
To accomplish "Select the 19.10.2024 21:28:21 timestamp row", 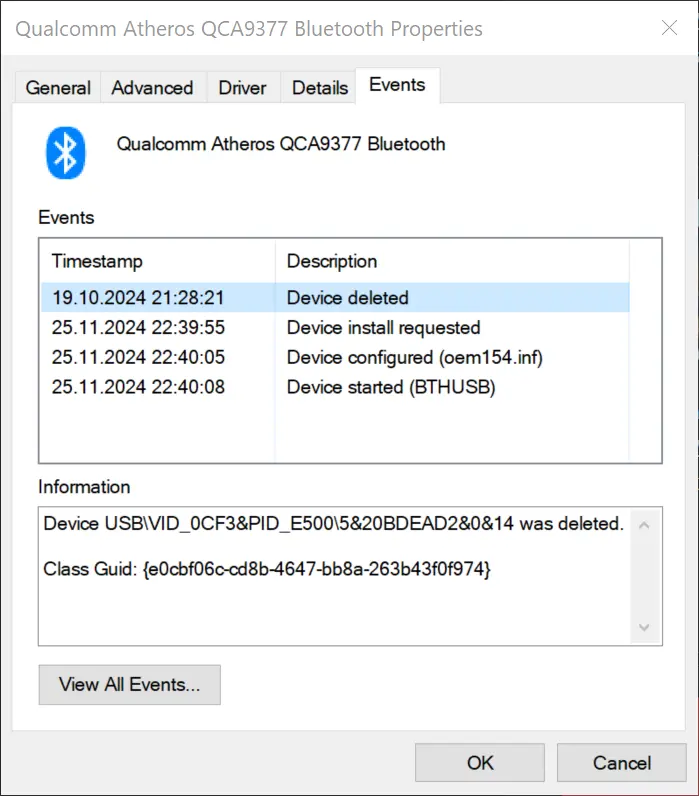I will (x=336, y=297).
